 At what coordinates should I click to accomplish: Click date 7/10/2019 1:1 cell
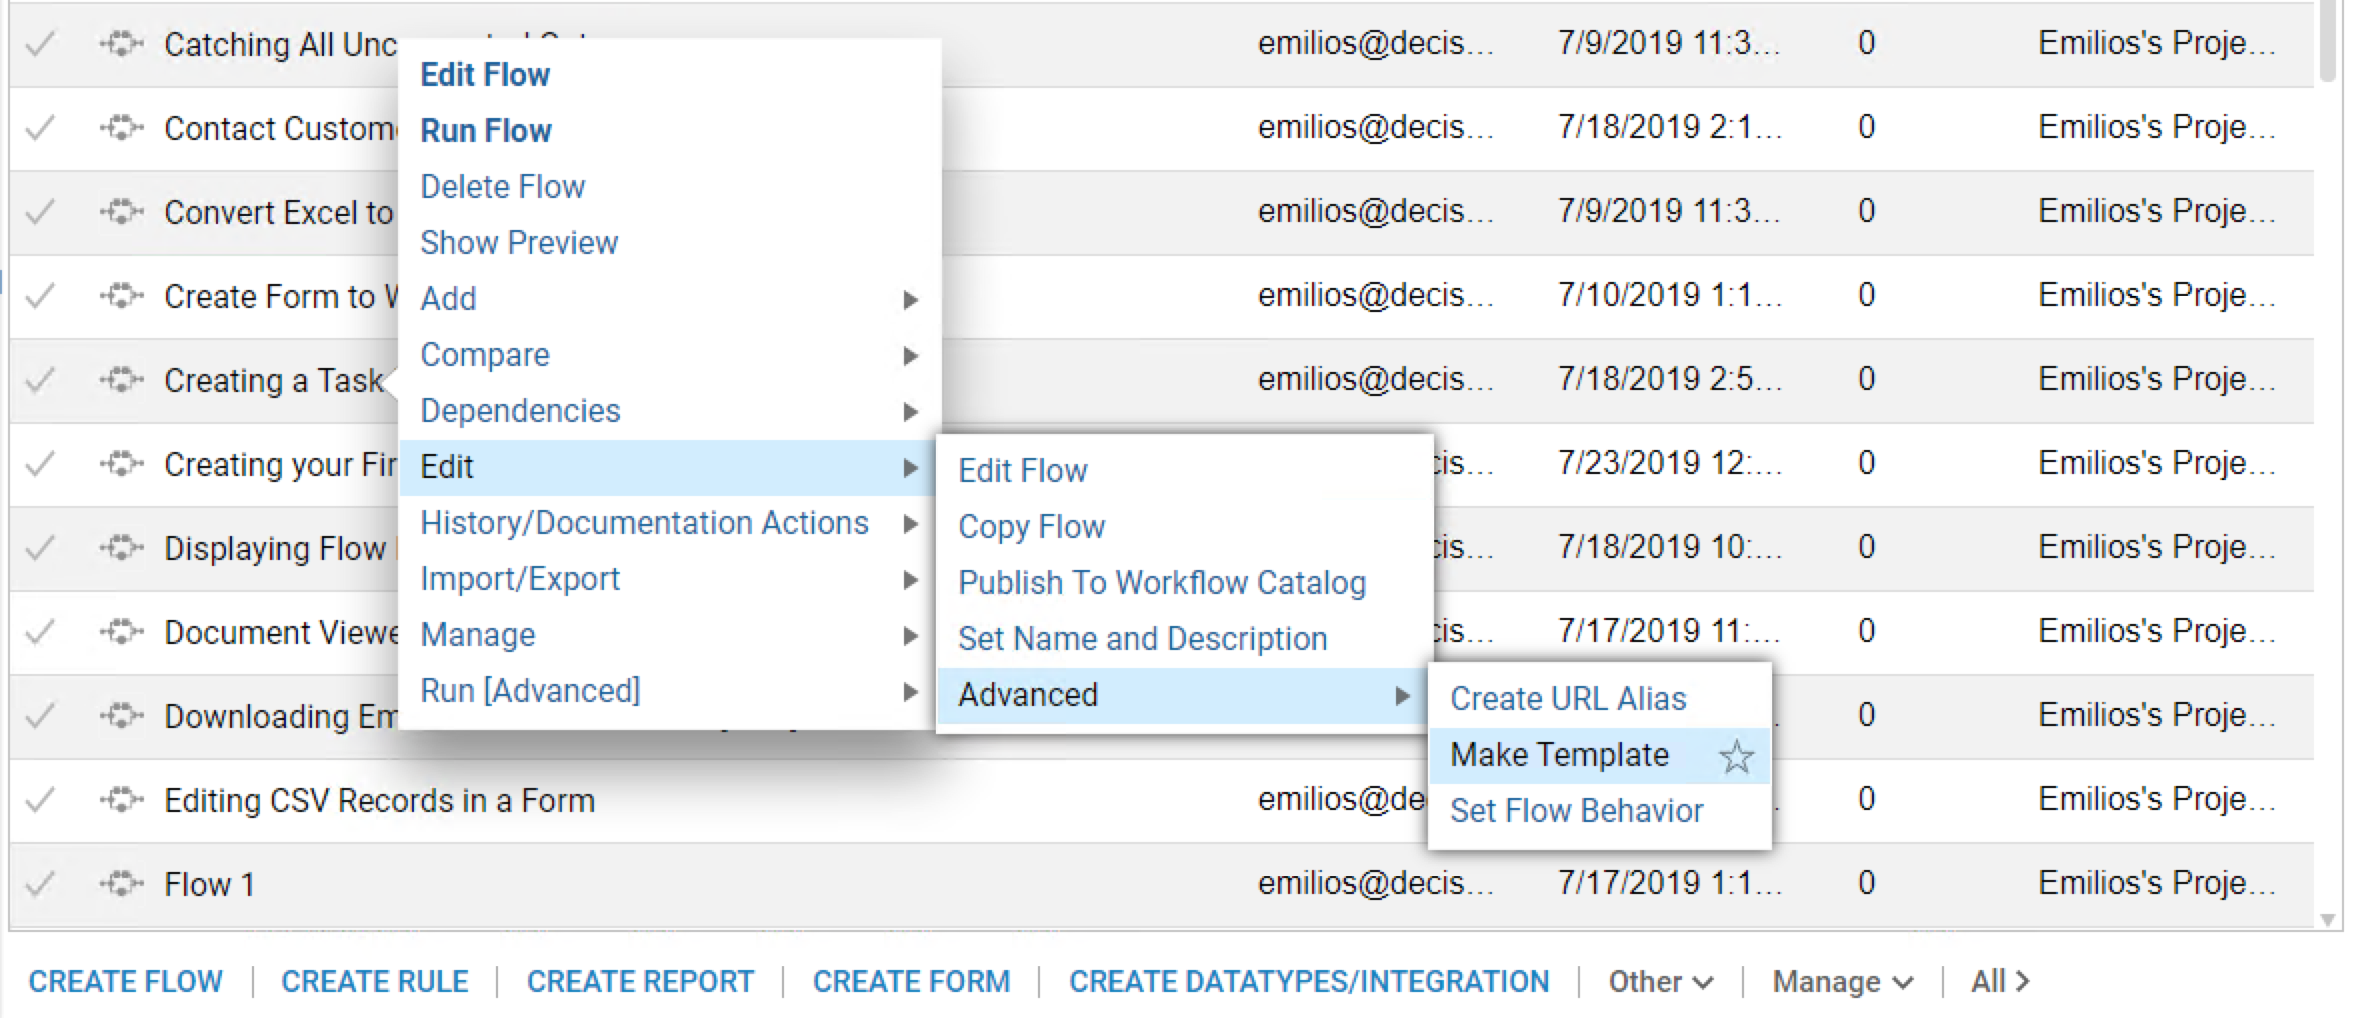pos(1670,295)
